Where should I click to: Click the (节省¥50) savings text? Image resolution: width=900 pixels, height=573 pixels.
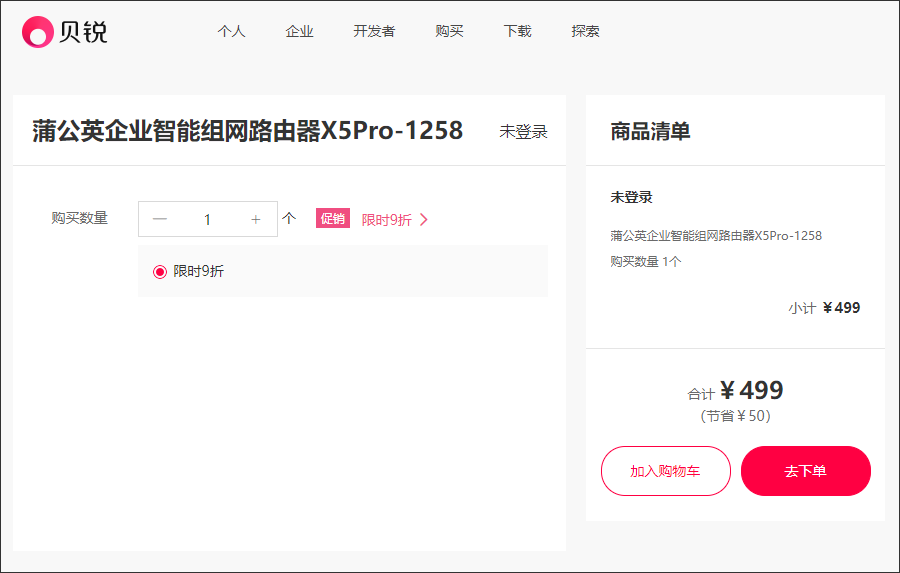click(735, 416)
